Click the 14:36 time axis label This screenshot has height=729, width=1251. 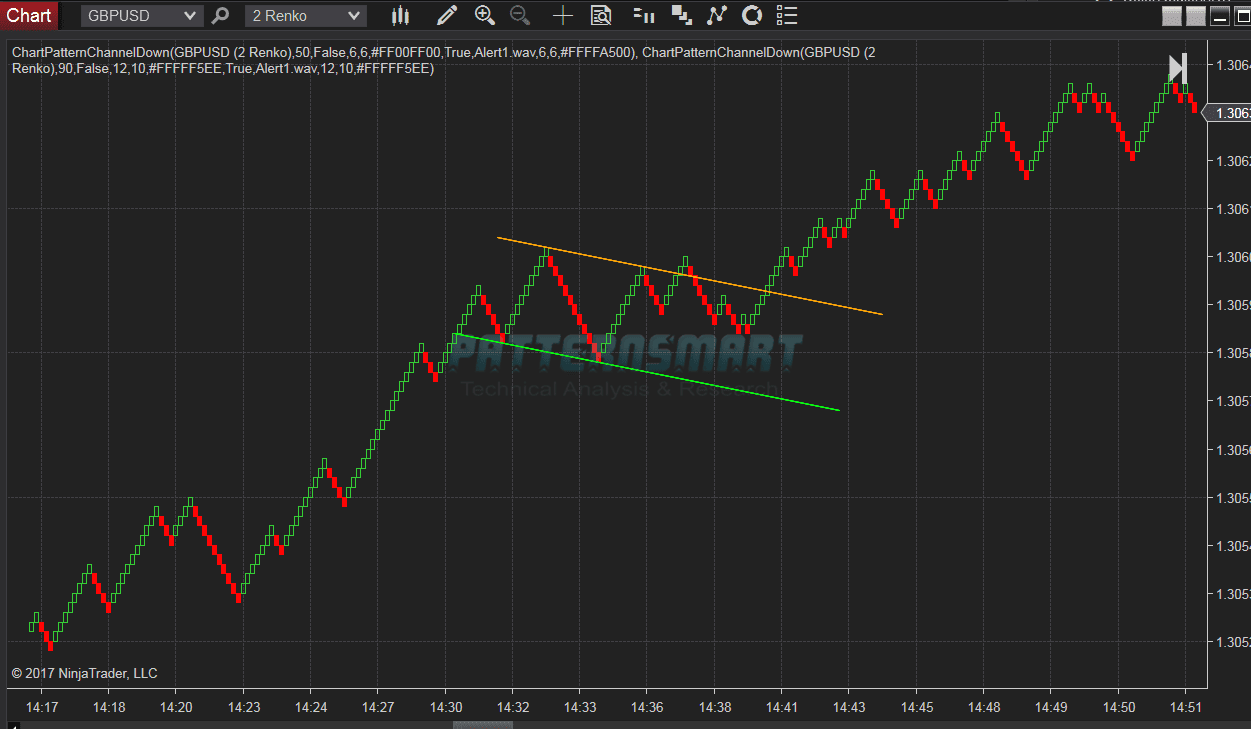pyautogui.click(x=647, y=707)
